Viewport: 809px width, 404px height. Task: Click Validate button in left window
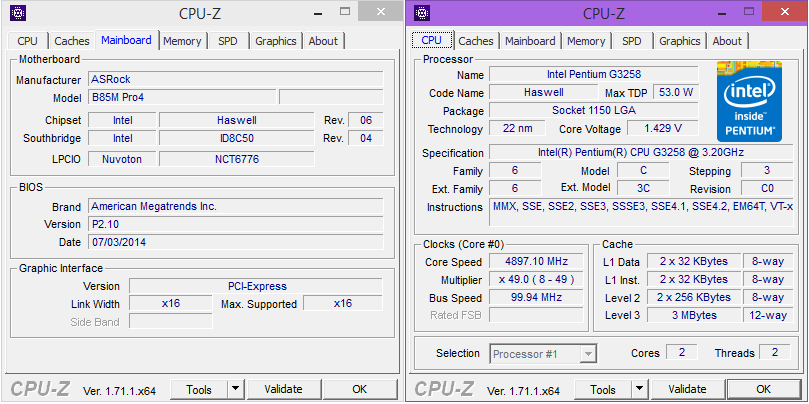[283, 389]
